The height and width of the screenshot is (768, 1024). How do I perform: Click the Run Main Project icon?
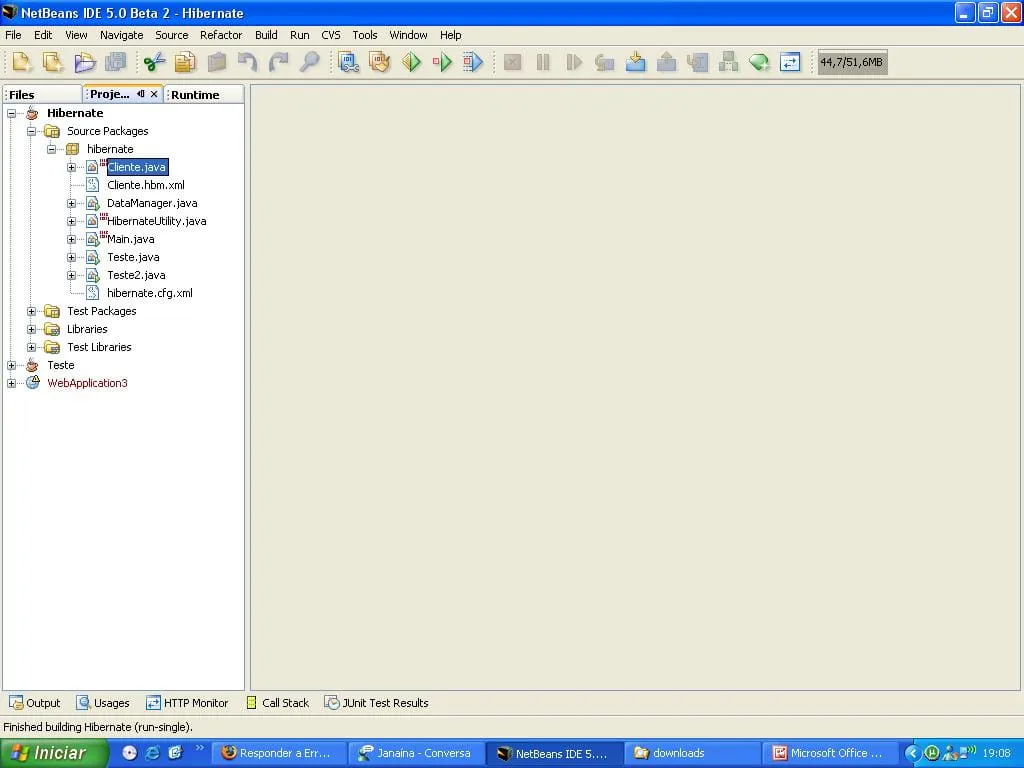point(411,63)
